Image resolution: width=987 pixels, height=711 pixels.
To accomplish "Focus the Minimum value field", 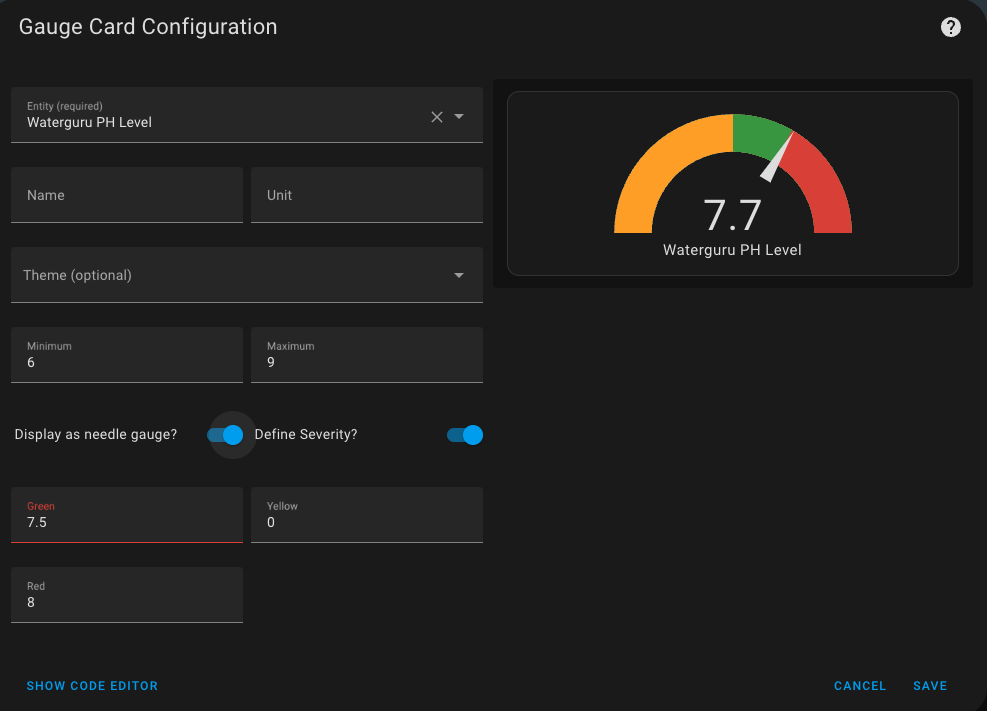I will pyautogui.click(x=127, y=361).
